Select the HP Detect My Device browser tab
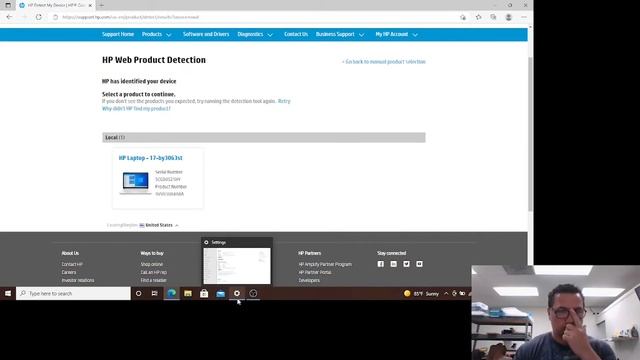This screenshot has width=640, height=360. point(55,5)
